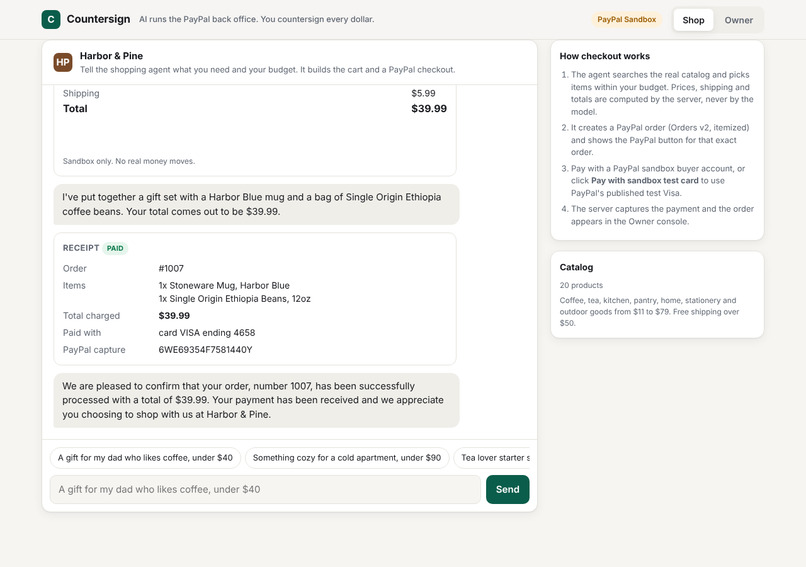The width and height of the screenshot is (806, 567).
Task: Click the catalog description about free shipping
Action: pyautogui.click(x=649, y=312)
